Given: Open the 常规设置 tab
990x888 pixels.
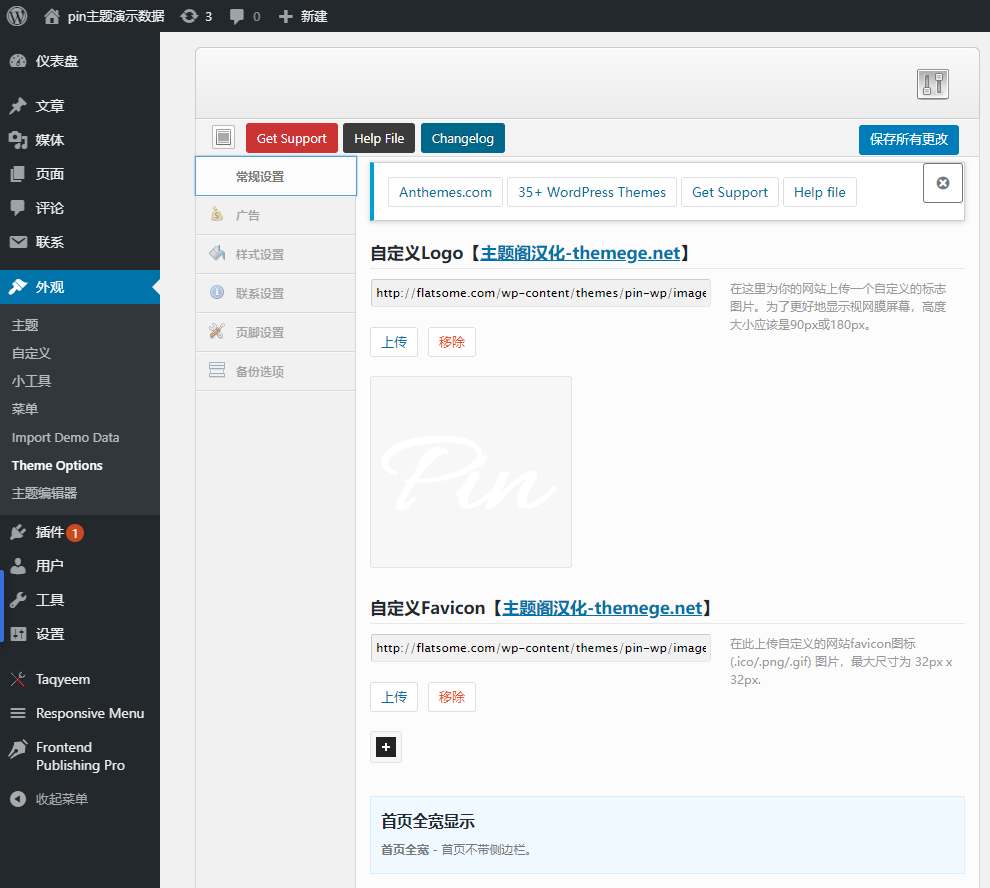Looking at the screenshot, I should [276, 176].
